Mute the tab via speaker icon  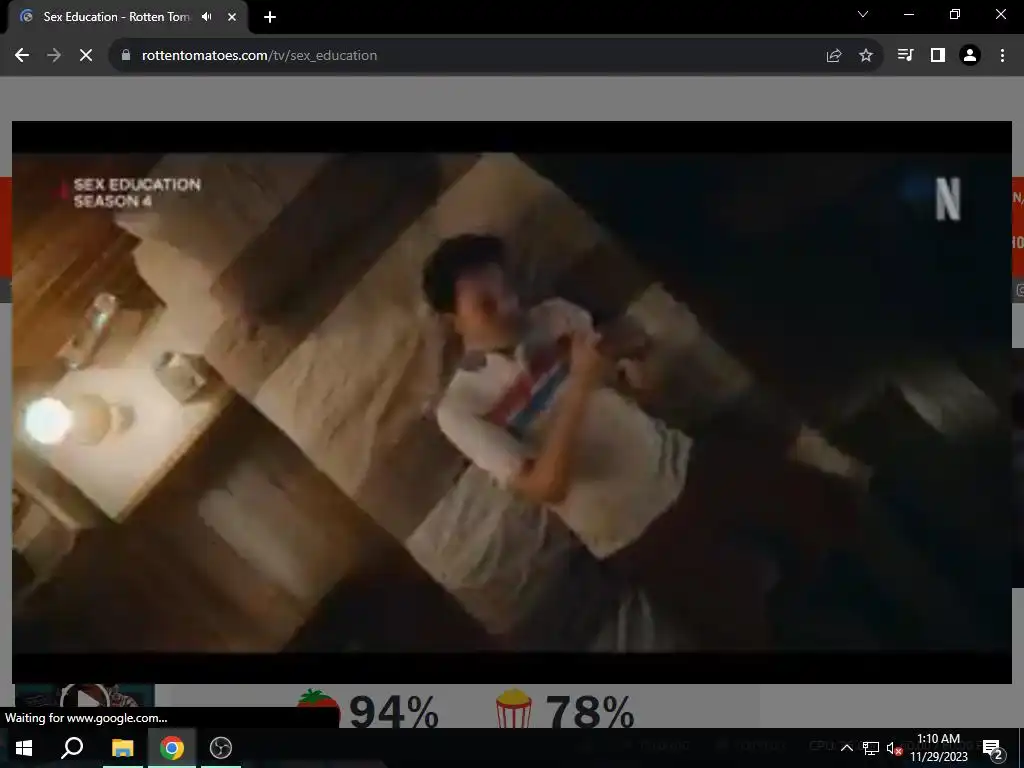coord(207,17)
